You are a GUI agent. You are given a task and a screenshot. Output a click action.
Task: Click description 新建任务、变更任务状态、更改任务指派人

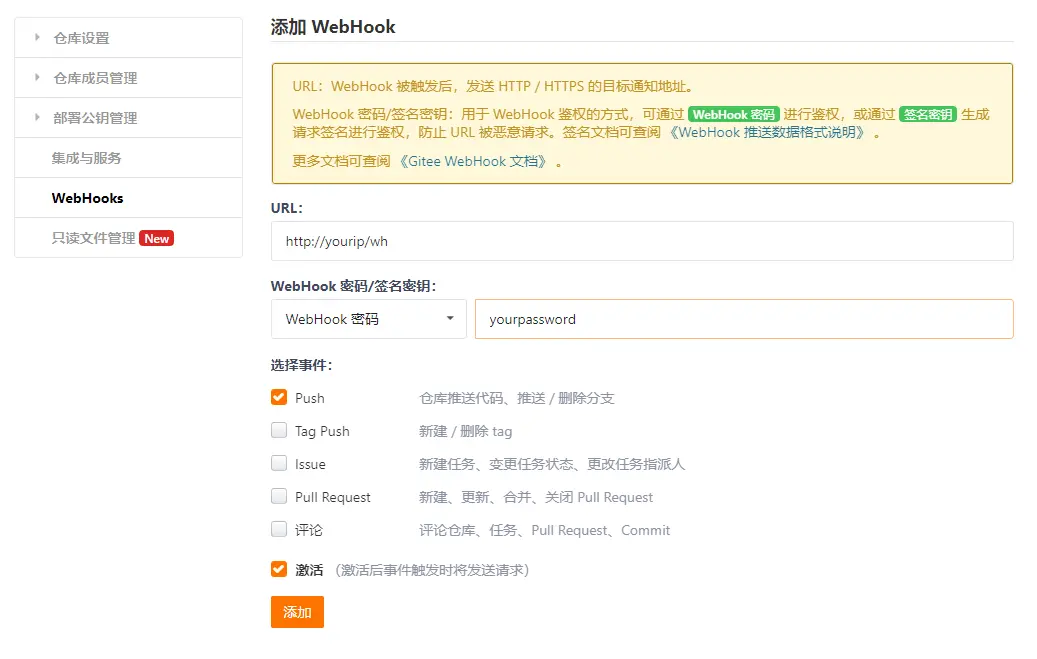point(552,464)
